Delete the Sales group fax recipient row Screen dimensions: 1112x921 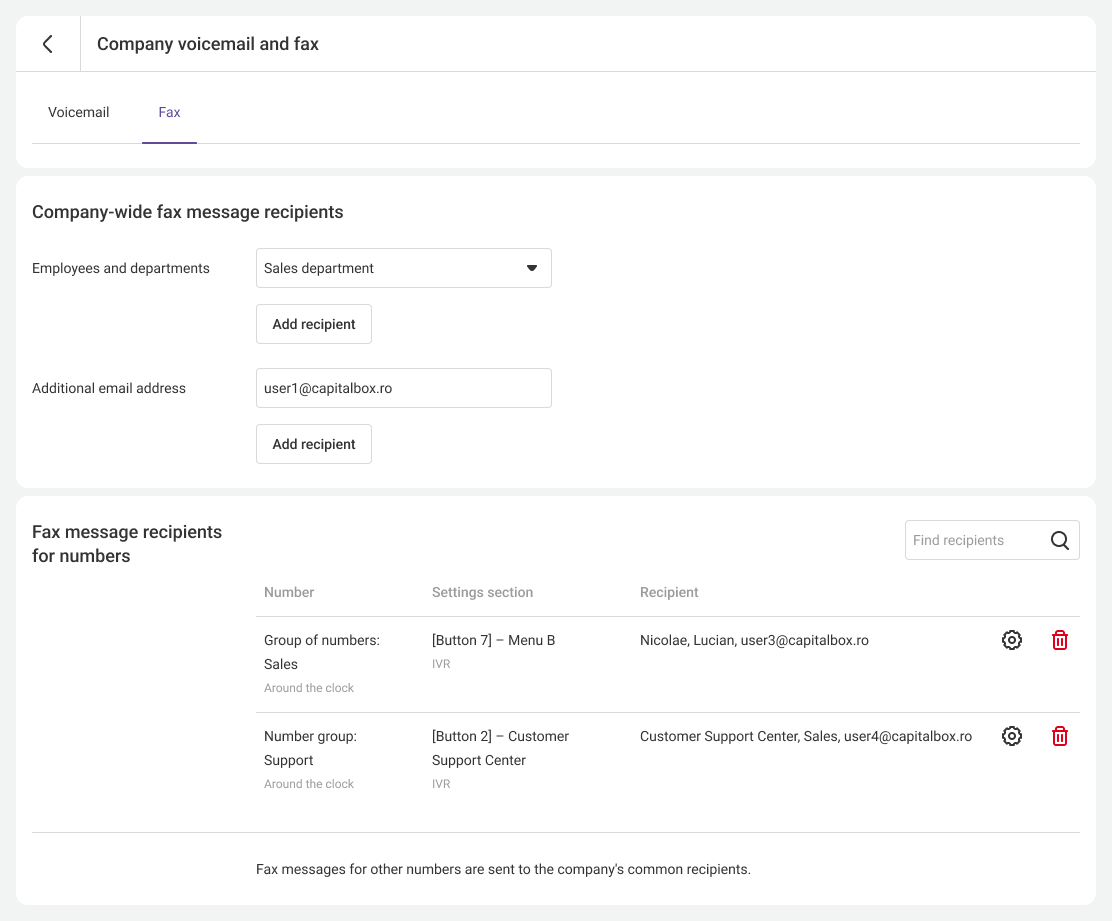pos(1060,640)
